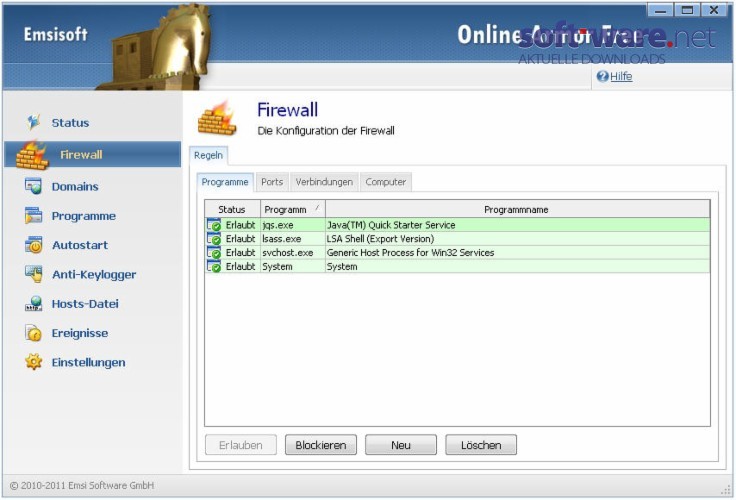Click the Domains sidebar icon
The height and width of the screenshot is (500, 736).
tap(33, 186)
